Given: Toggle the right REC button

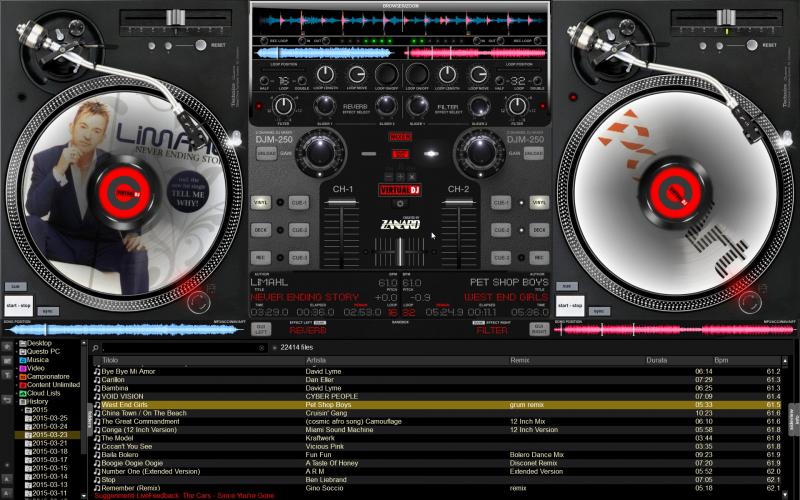Looking at the screenshot, I should [539, 258].
